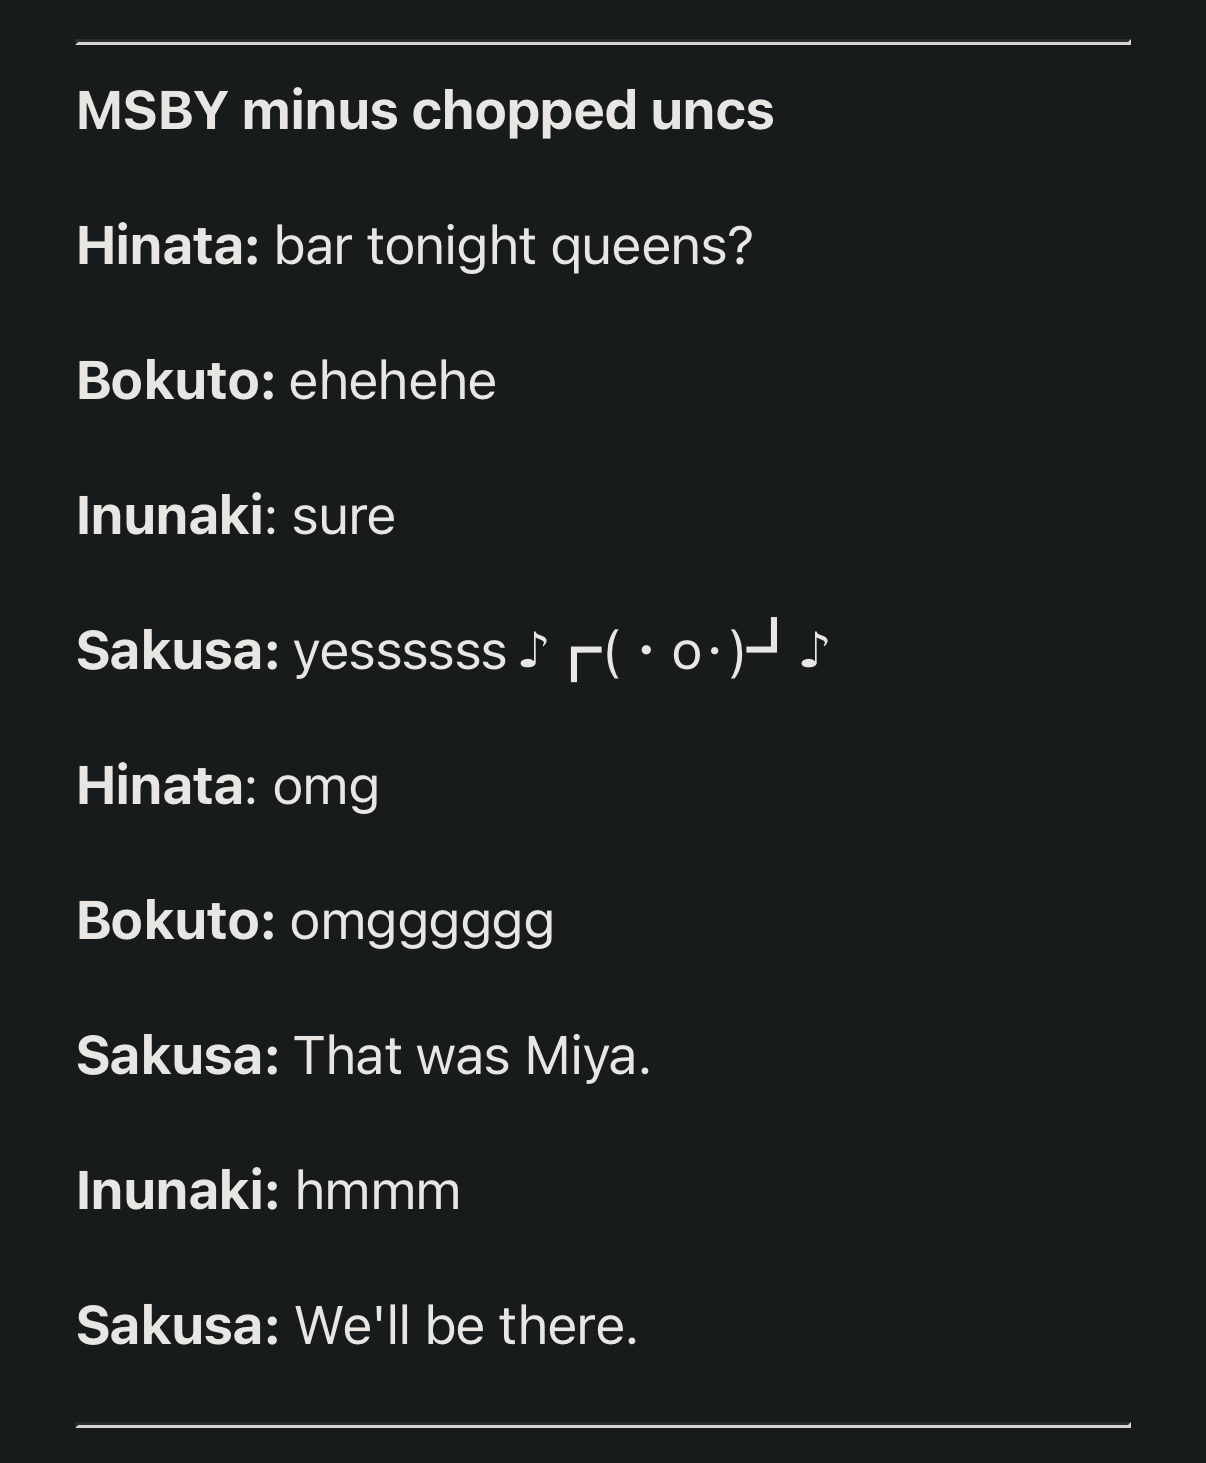Click the horizontal divider line above the heading
This screenshot has height=1463, width=1206.
pos(603,43)
